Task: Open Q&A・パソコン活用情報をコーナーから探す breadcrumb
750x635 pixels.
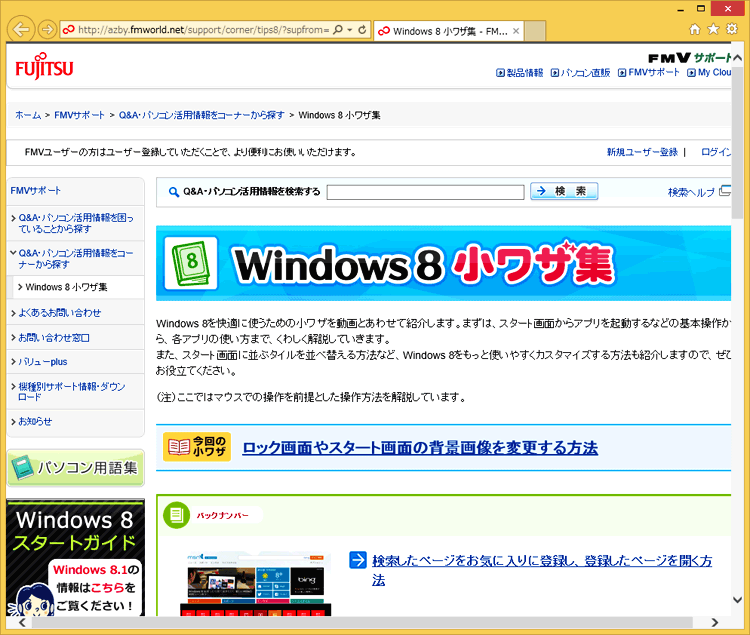Action: point(201,115)
